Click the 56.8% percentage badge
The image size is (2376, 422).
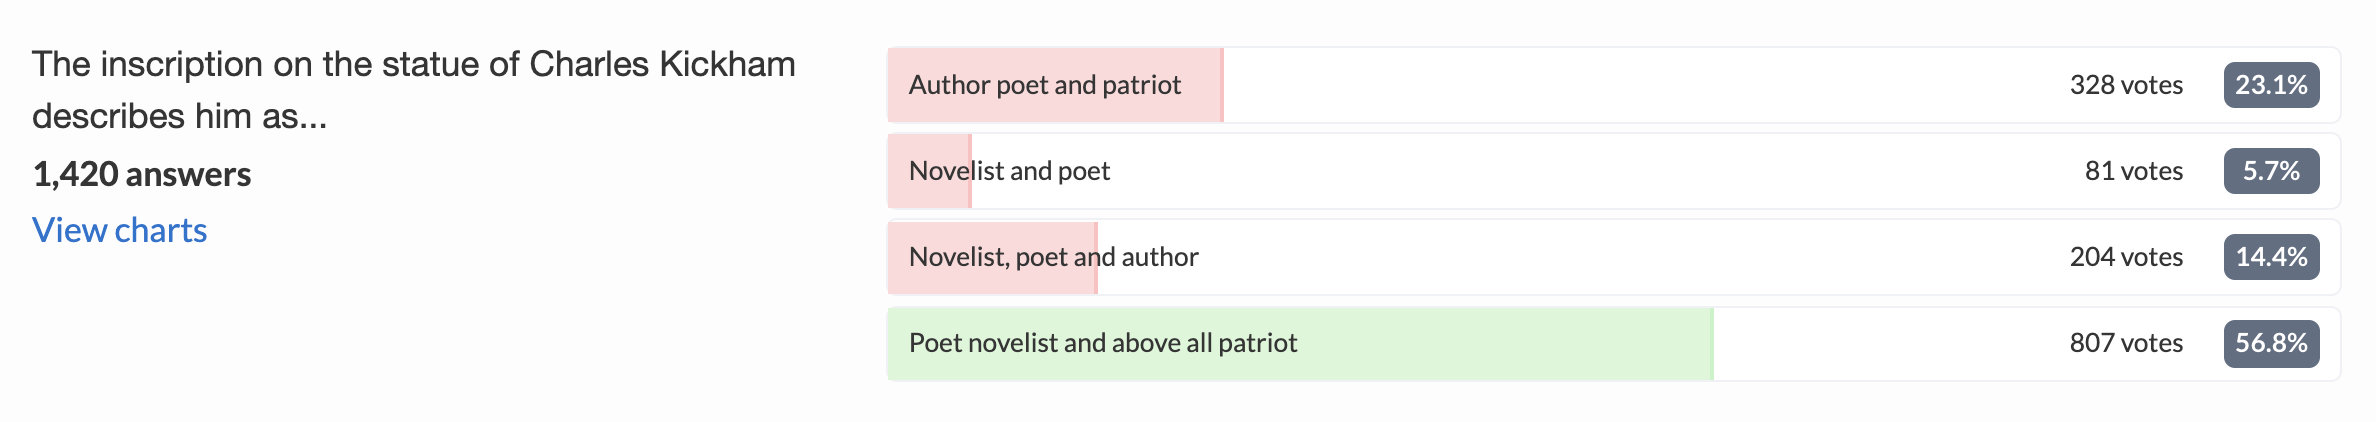2271,343
